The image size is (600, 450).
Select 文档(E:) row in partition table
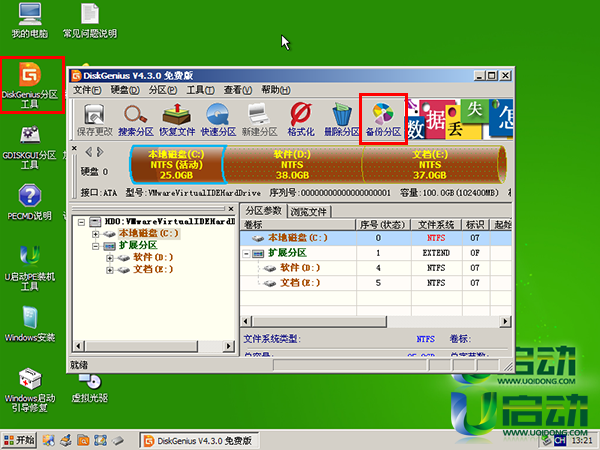tap(376, 283)
